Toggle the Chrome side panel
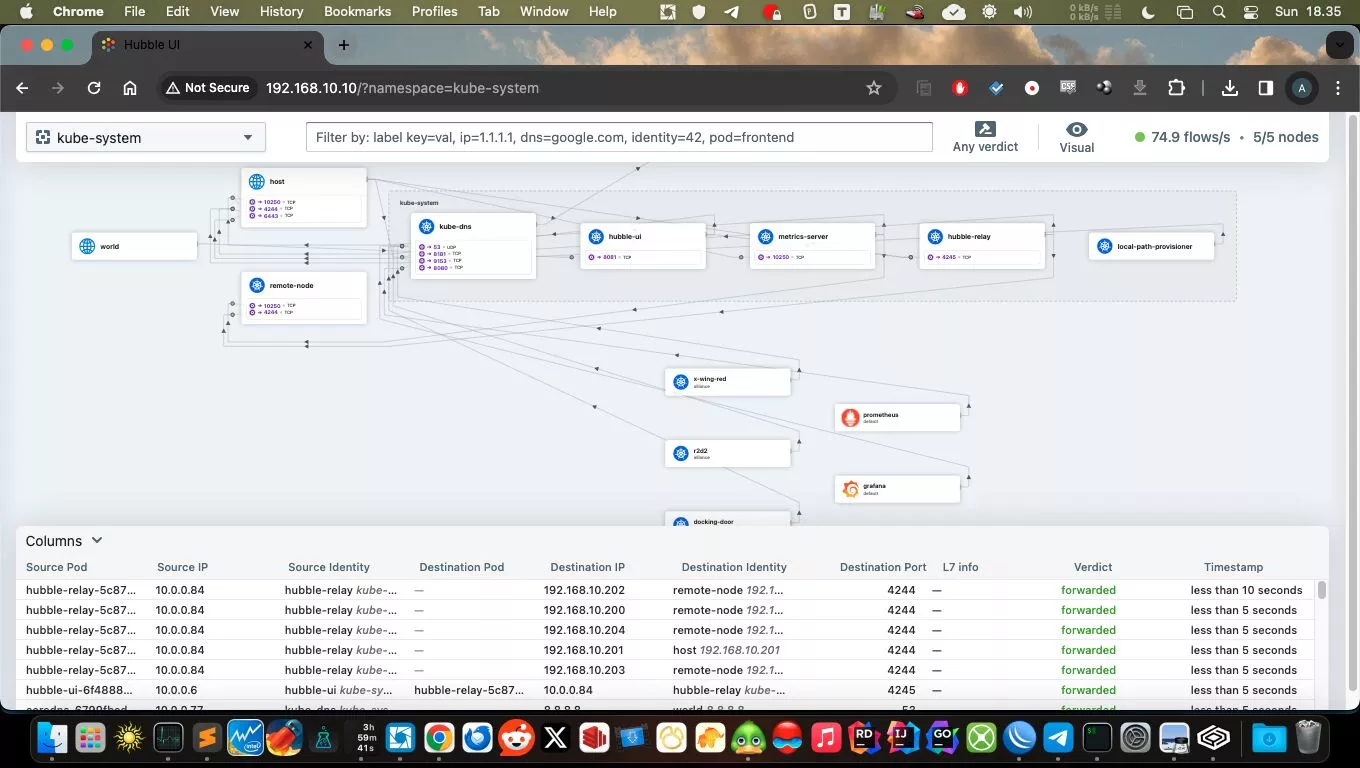The height and width of the screenshot is (768, 1360). (1266, 88)
